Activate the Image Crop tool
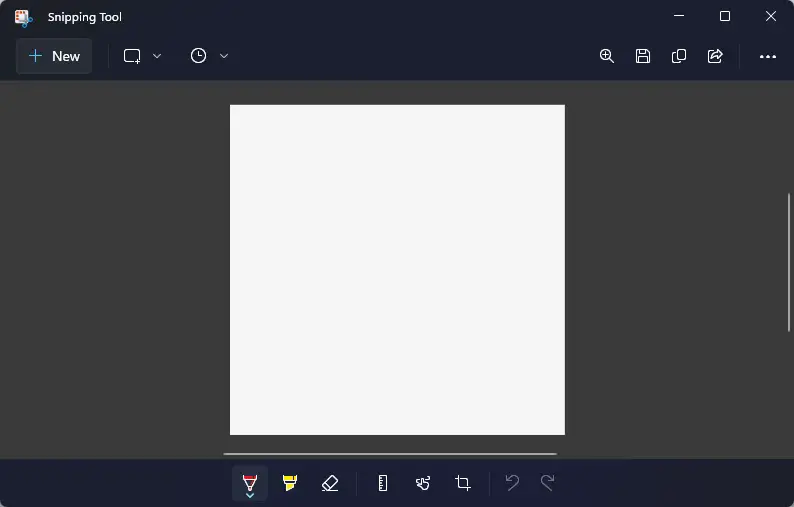Screen dimensions: 794x507 [x=463, y=483]
